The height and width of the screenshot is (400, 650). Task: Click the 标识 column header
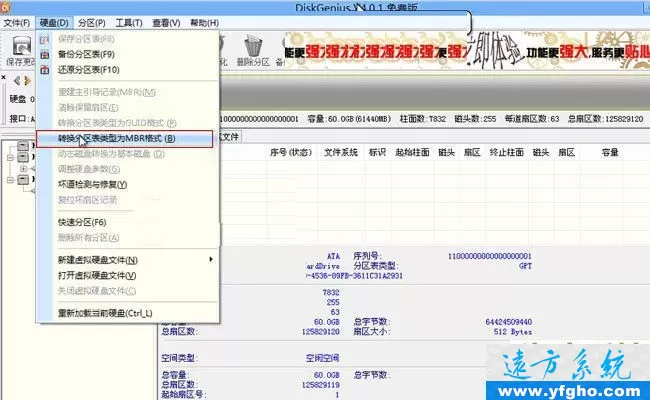[x=377, y=153]
